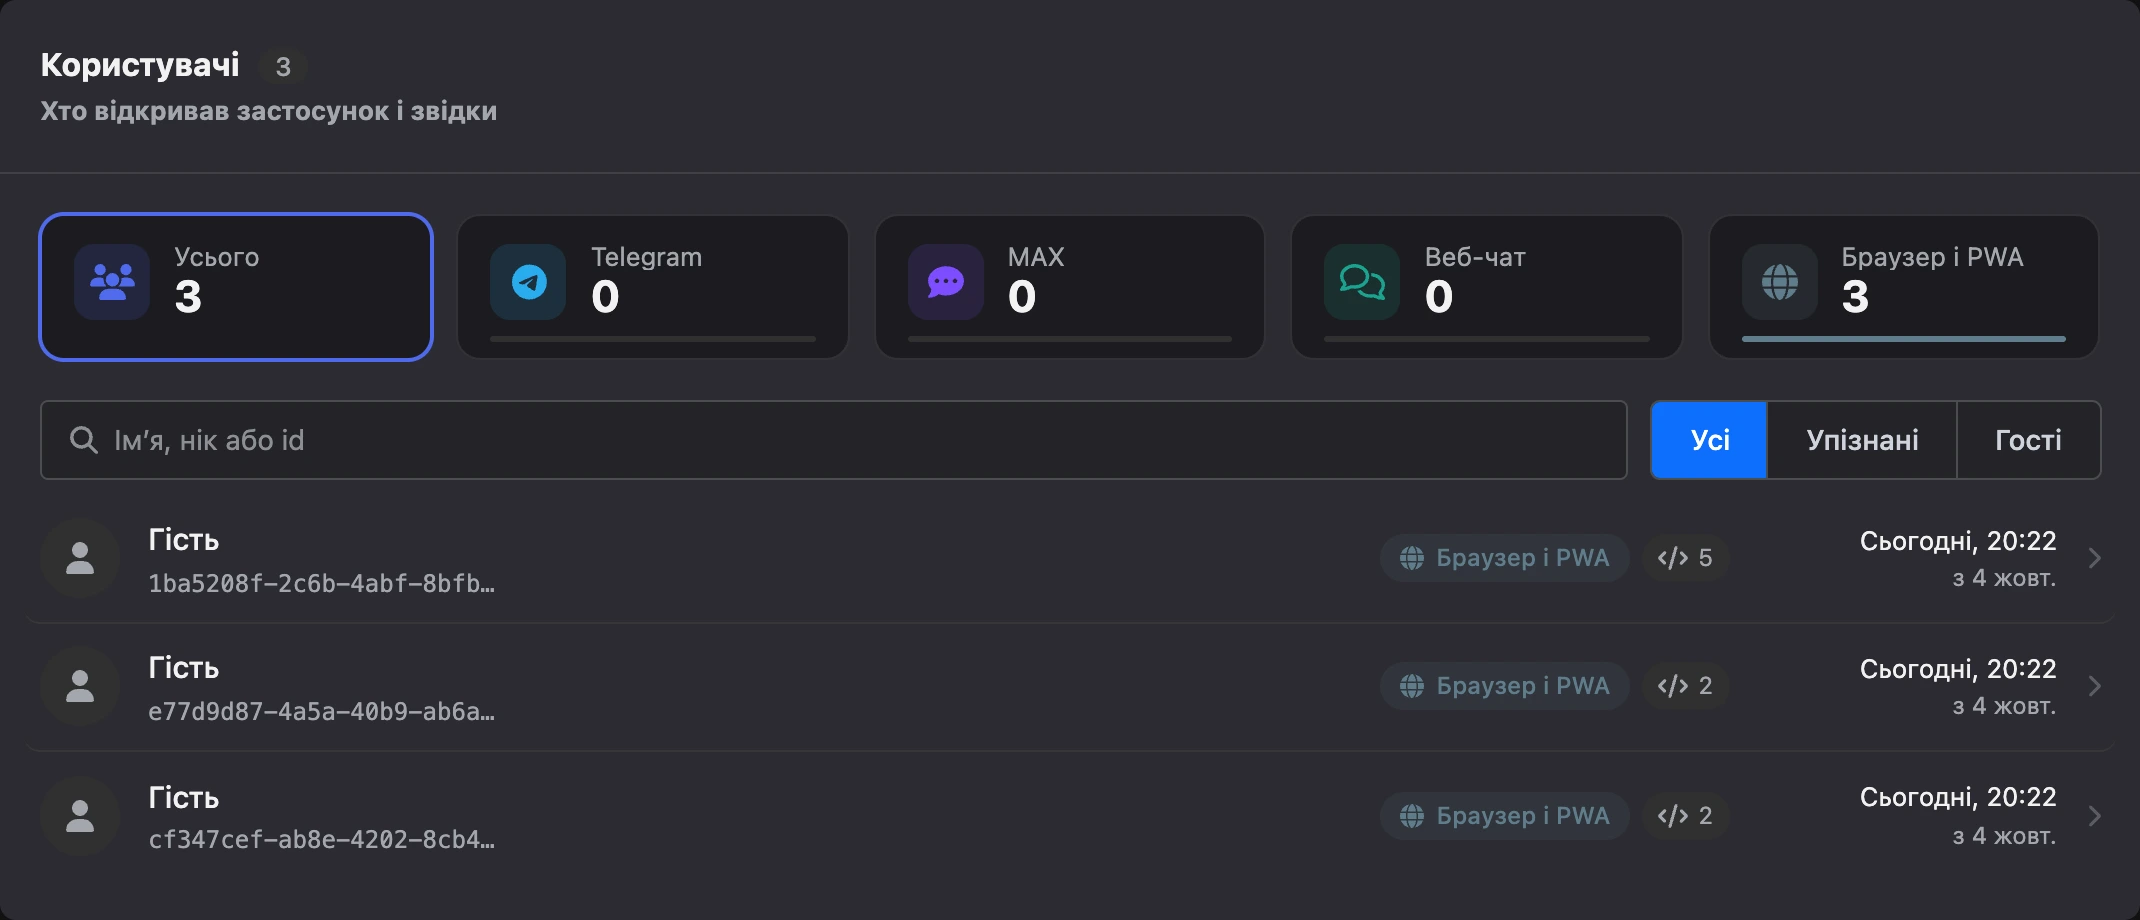Screen dimensions: 2140x920
Task: Click the Браузер і PWA card progress bar
Action: point(1904,339)
